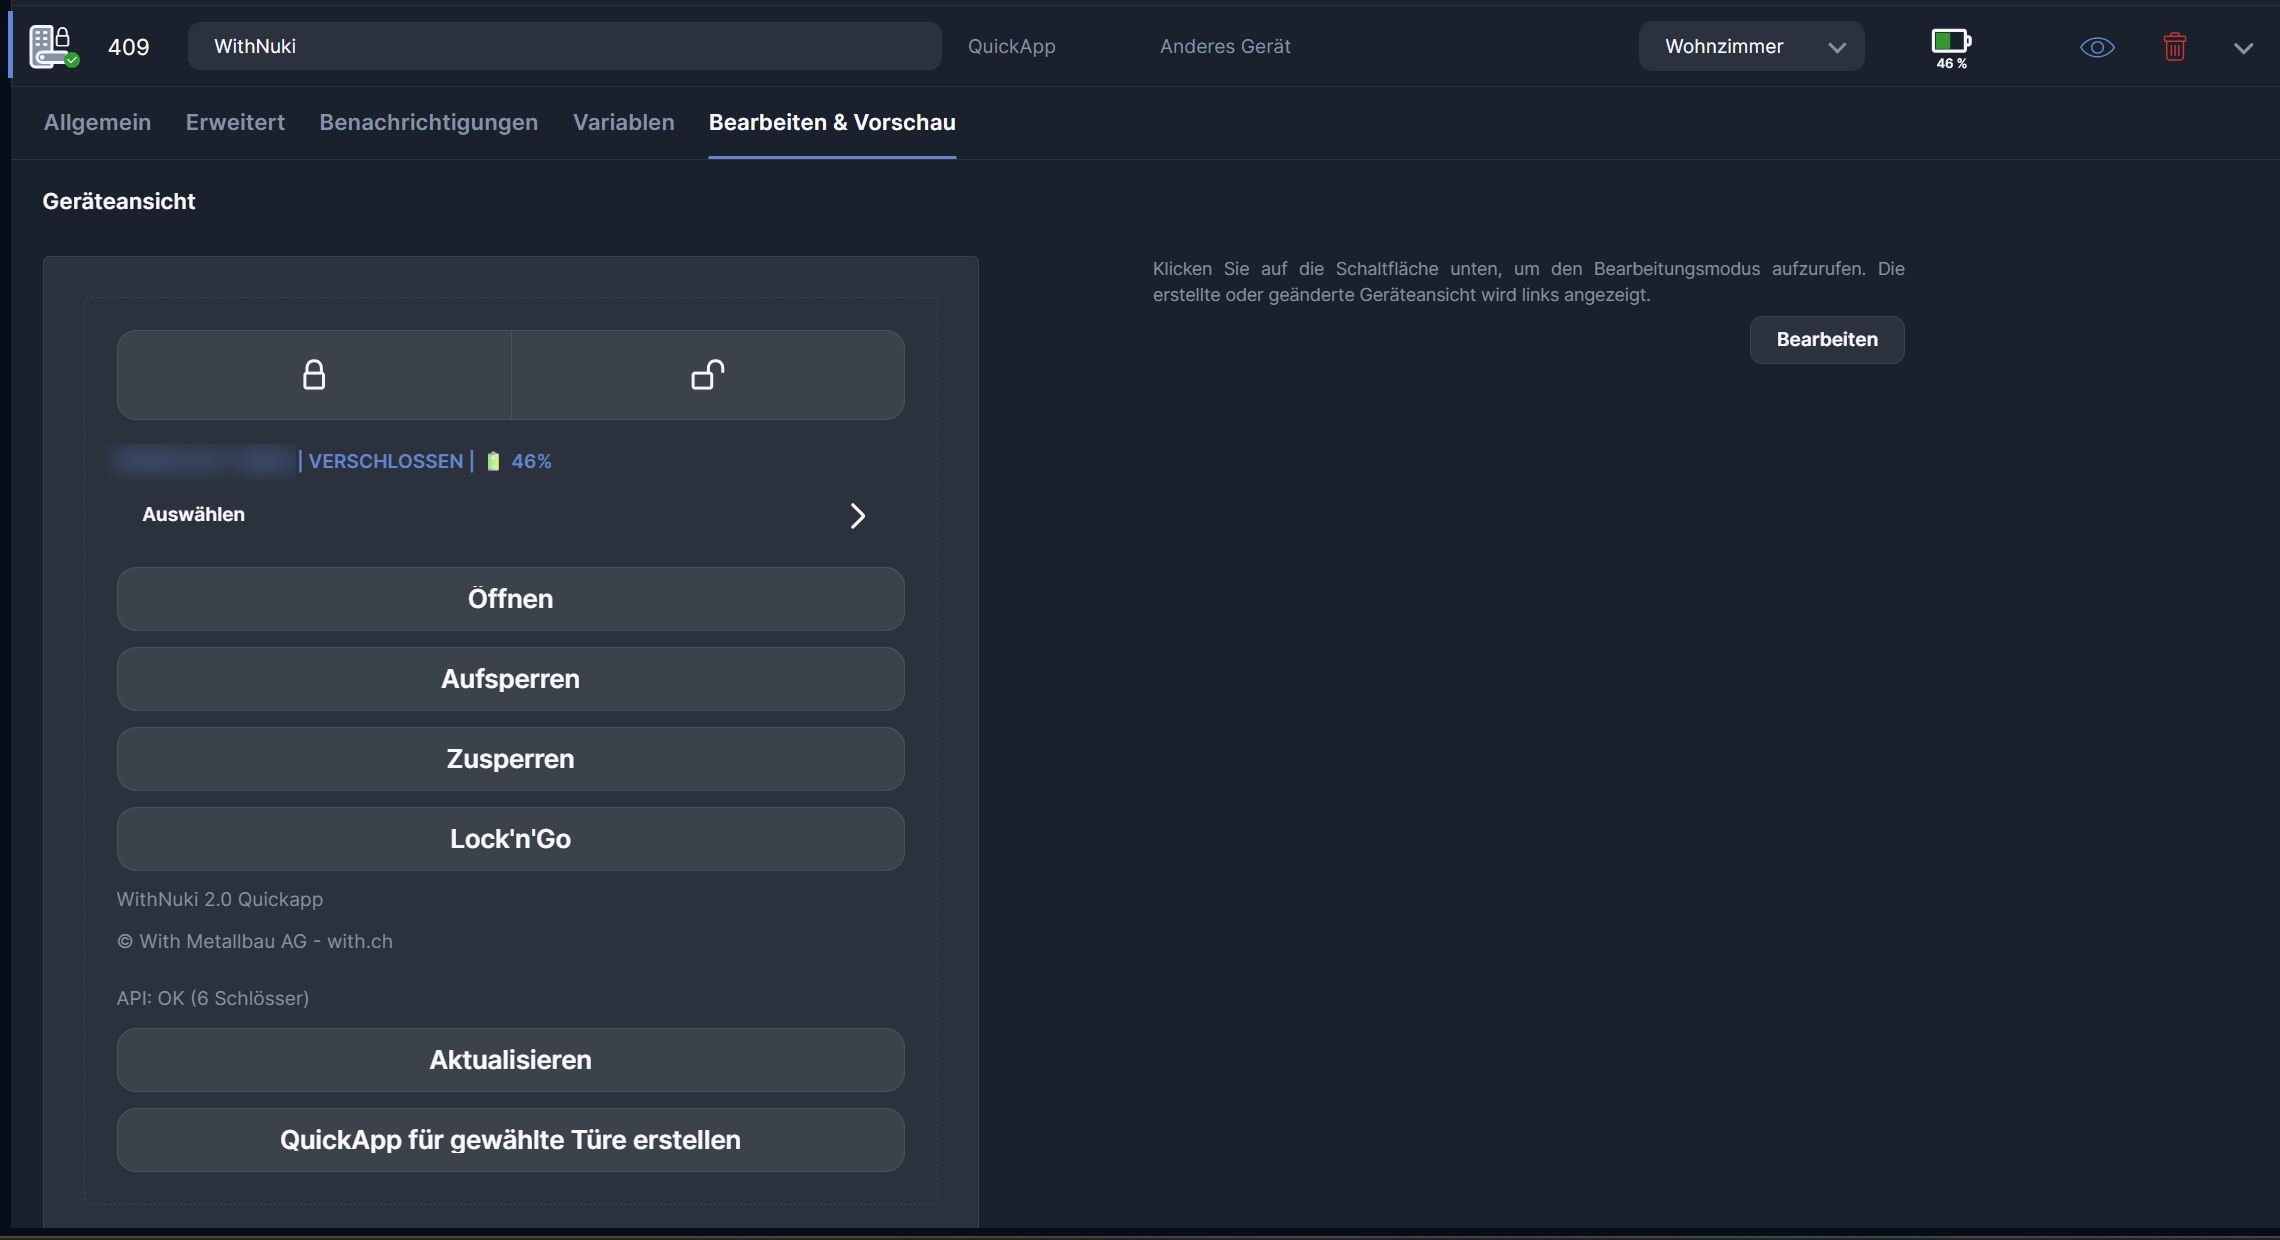Click the locked padlock icon button
Screen dimensions: 2280x1240
click(314, 375)
